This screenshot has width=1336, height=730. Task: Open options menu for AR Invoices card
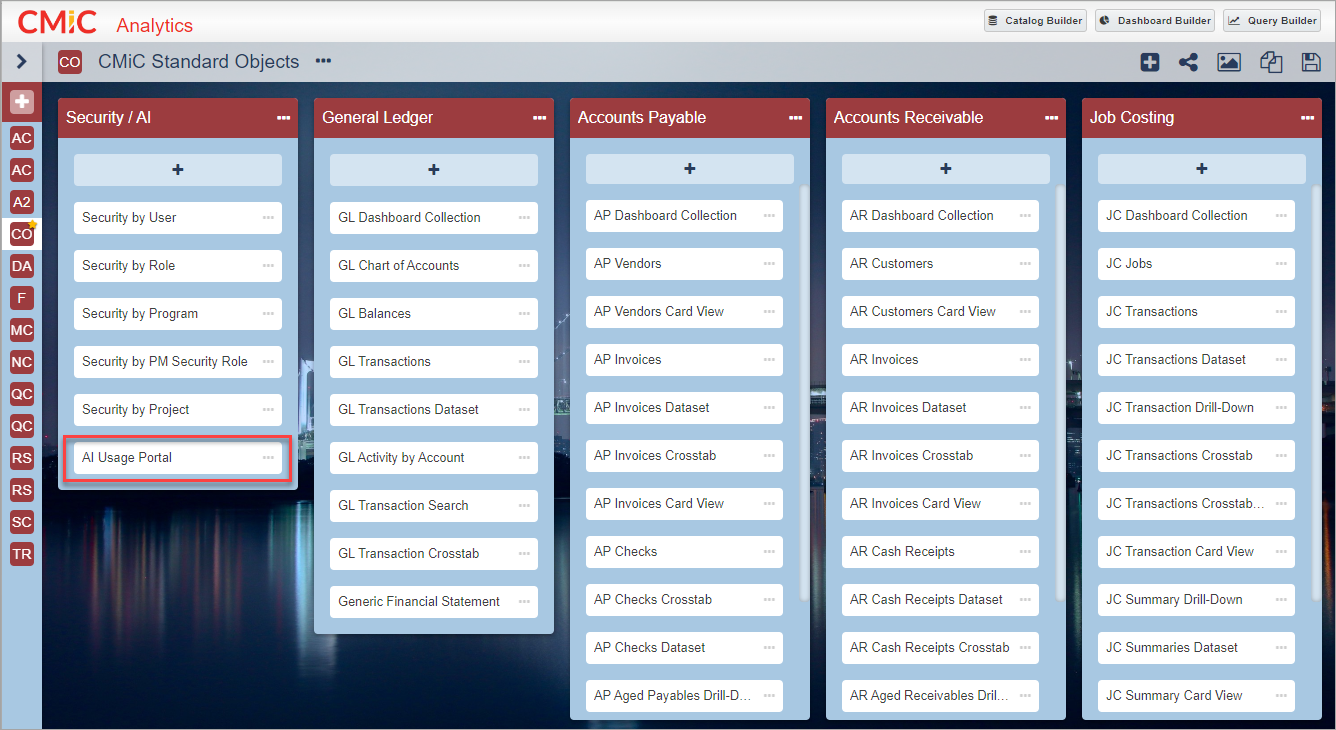click(1025, 360)
